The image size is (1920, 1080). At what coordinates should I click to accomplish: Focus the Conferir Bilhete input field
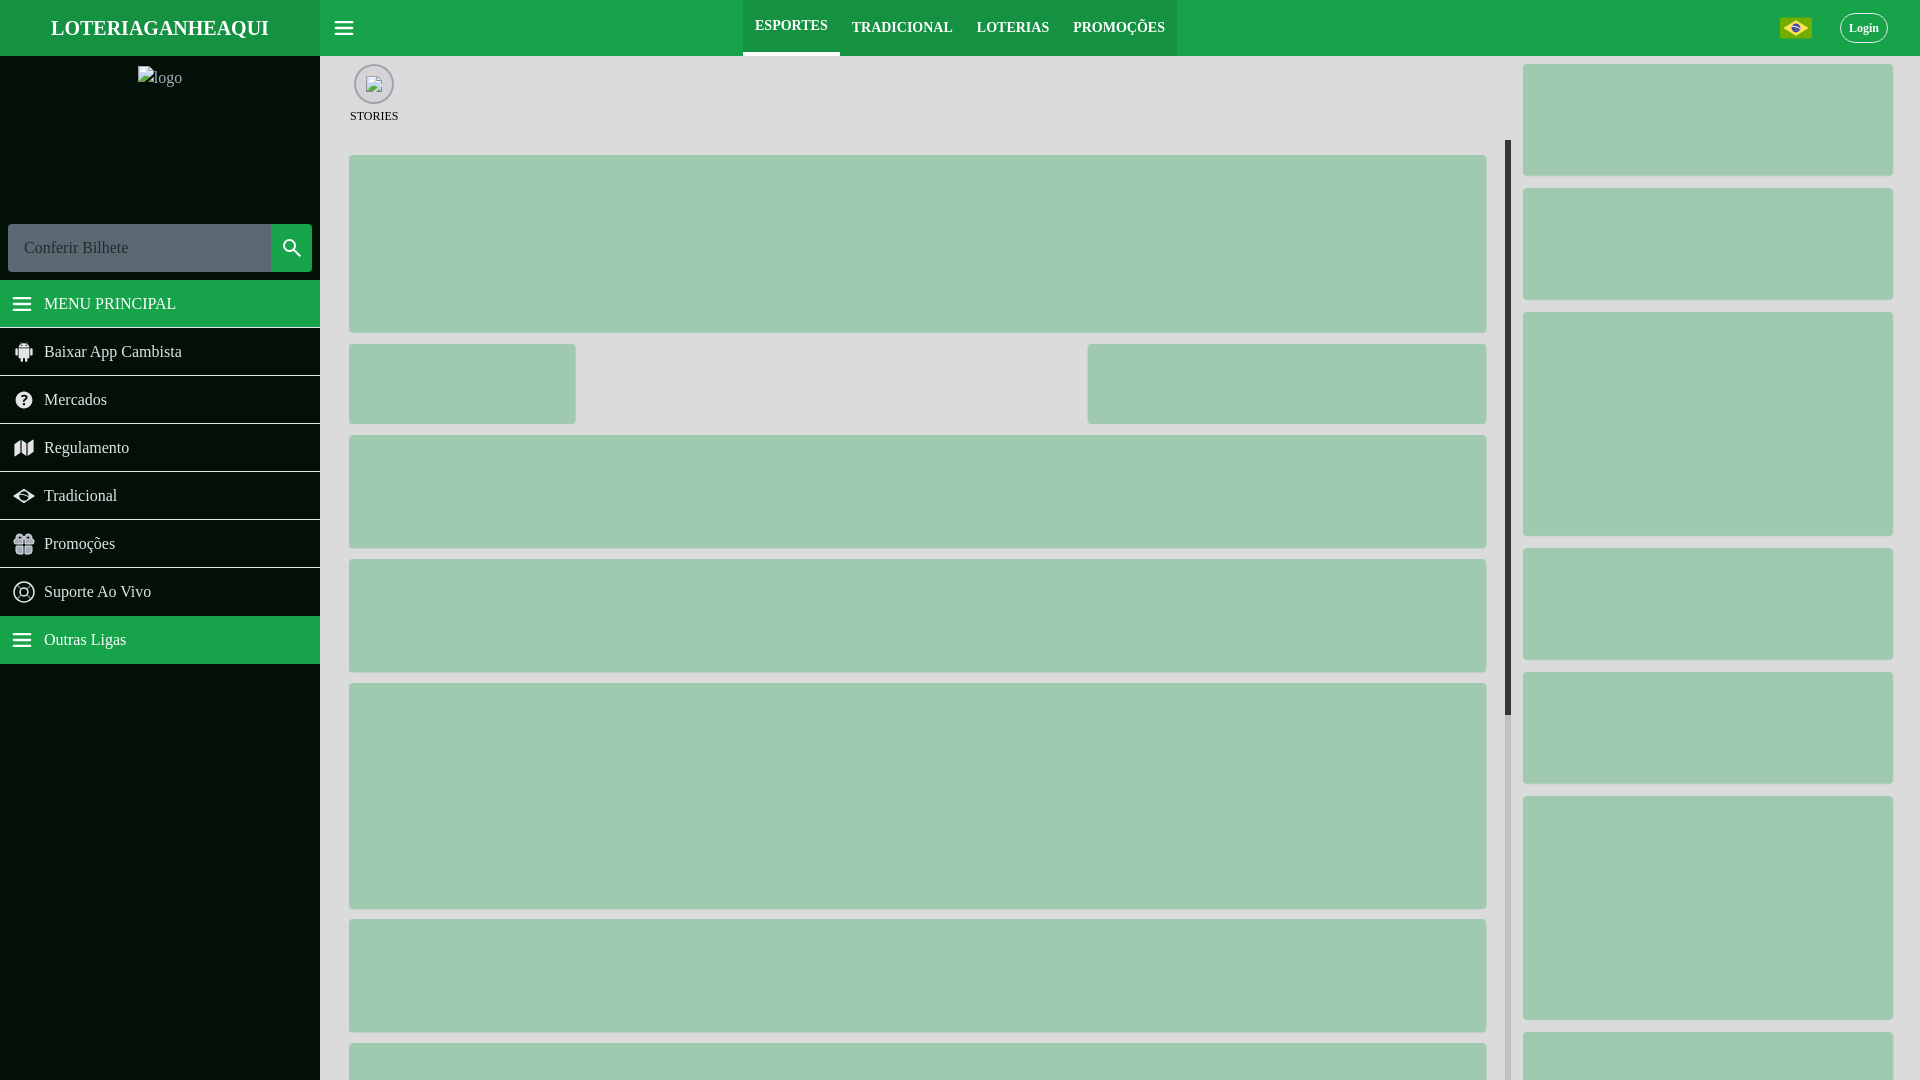click(140, 248)
